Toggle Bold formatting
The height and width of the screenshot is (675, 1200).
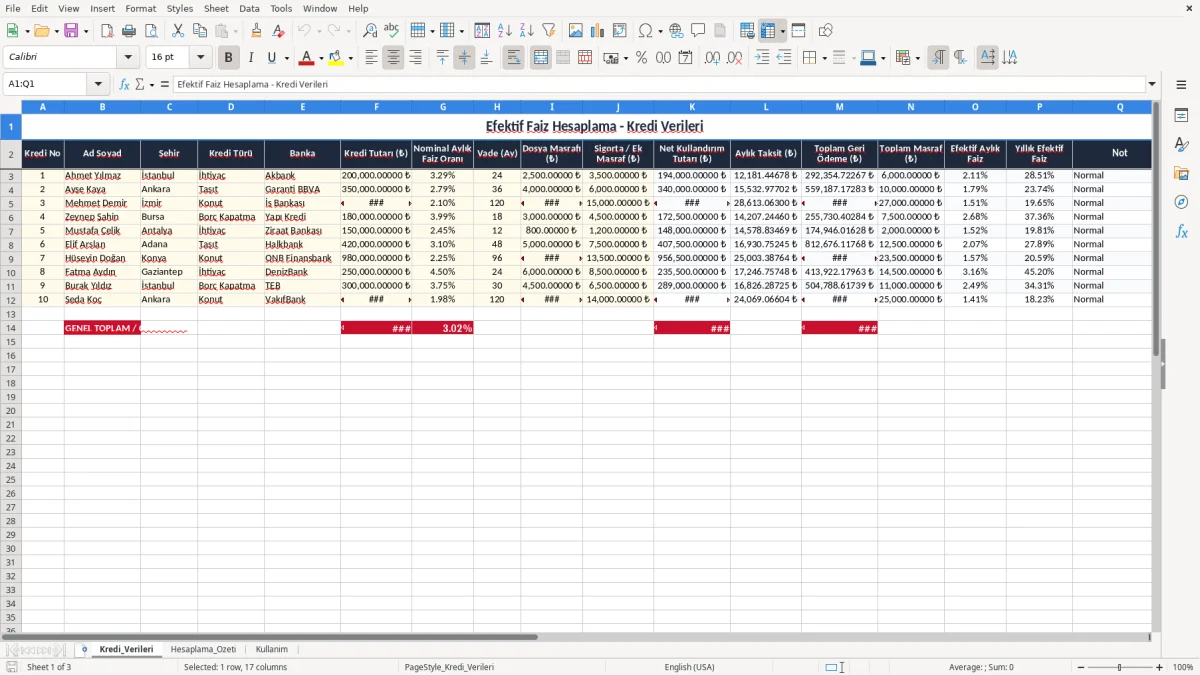(229, 58)
